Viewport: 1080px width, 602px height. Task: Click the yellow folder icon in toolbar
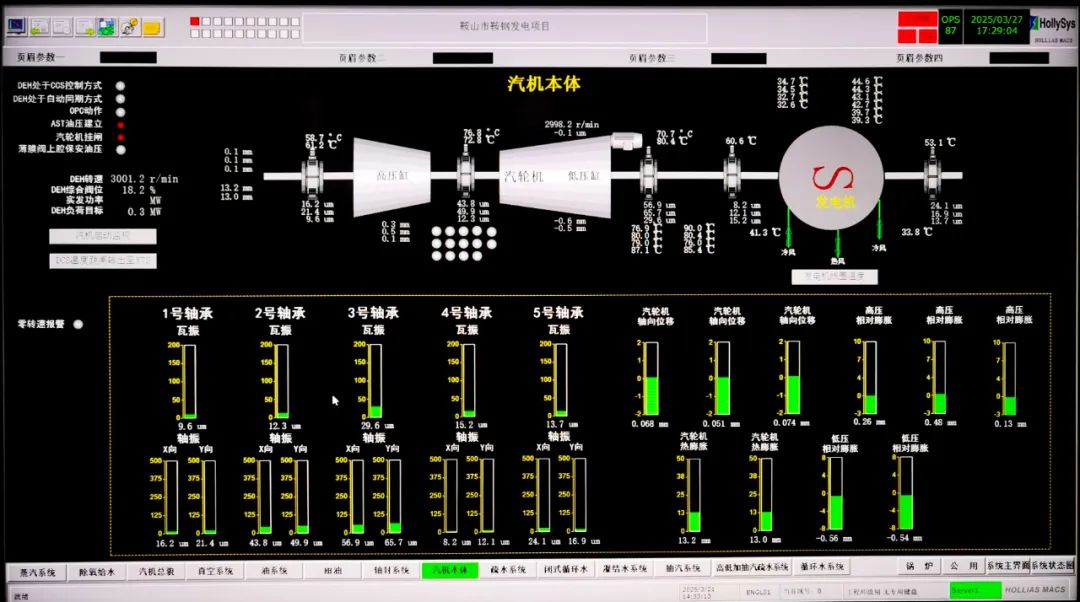pyautogui.click(x=152, y=27)
